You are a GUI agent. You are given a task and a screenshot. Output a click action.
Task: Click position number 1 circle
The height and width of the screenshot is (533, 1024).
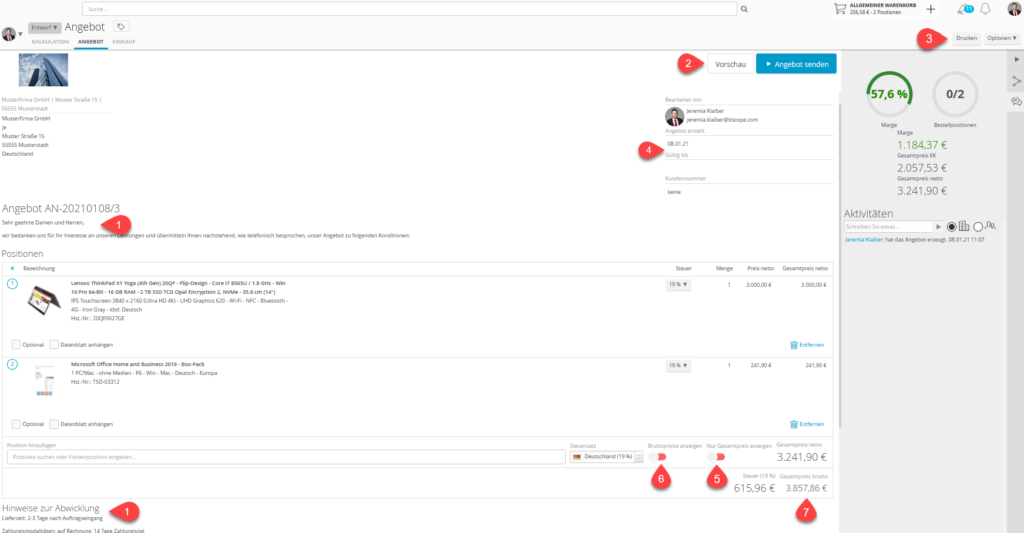pyautogui.click(x=12, y=283)
